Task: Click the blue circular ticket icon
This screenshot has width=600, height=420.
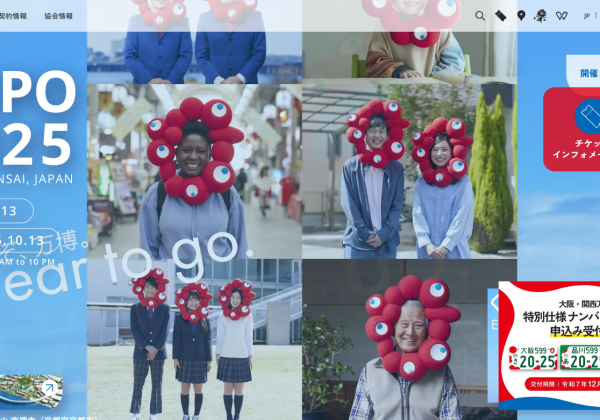Action: [588, 117]
